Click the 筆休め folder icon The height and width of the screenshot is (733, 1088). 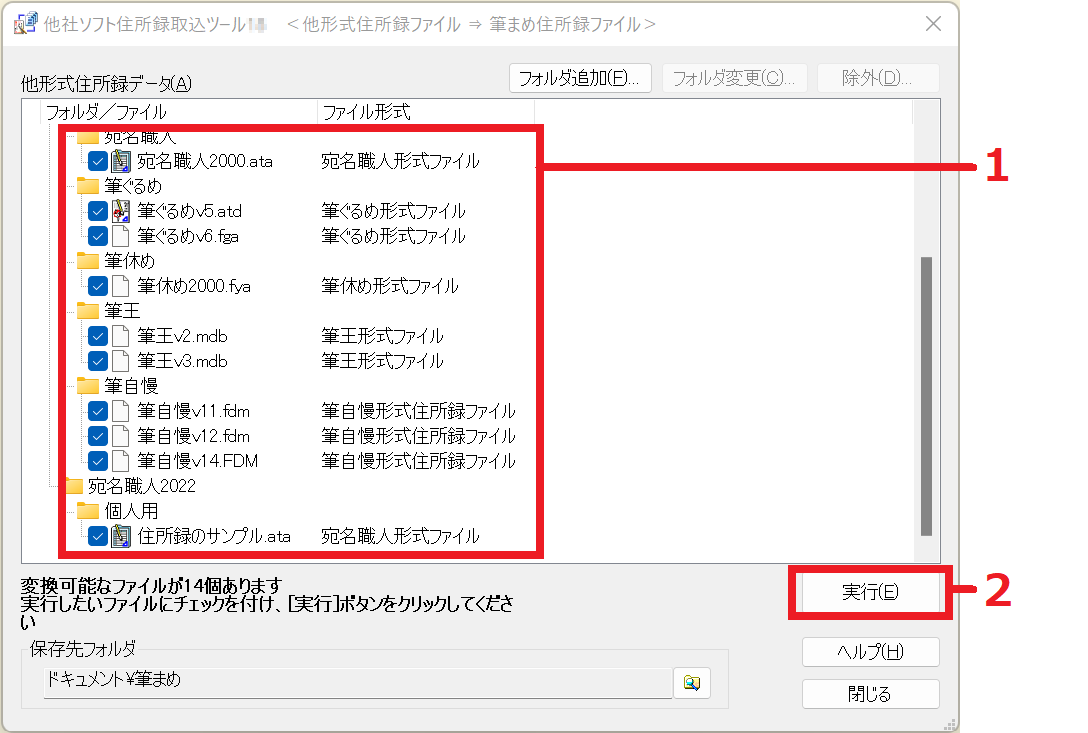point(88,260)
